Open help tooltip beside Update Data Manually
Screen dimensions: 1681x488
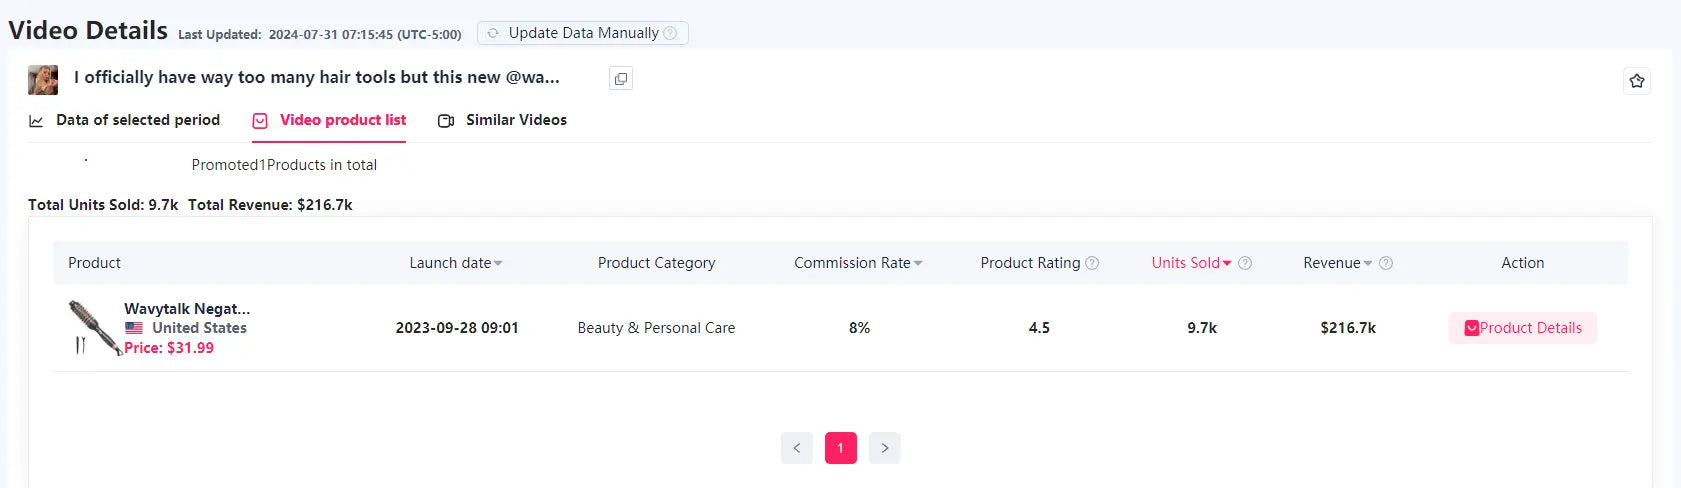[670, 33]
